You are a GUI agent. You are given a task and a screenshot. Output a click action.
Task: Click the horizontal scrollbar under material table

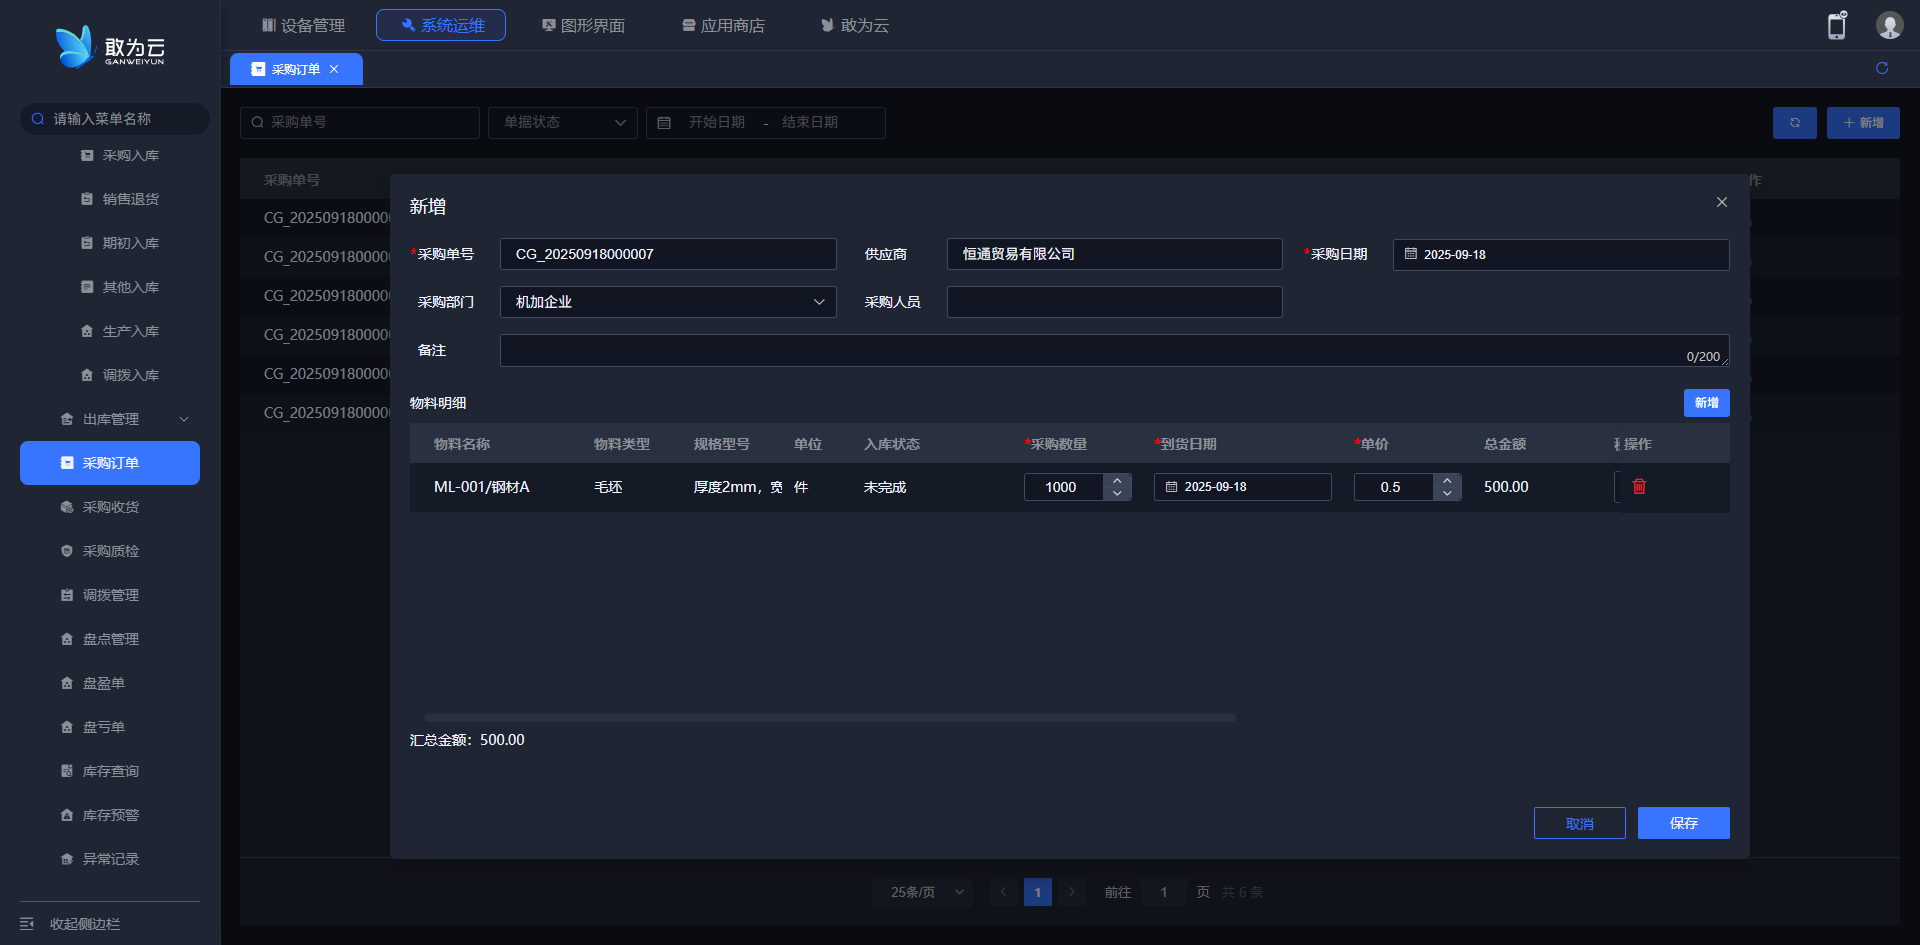click(830, 718)
